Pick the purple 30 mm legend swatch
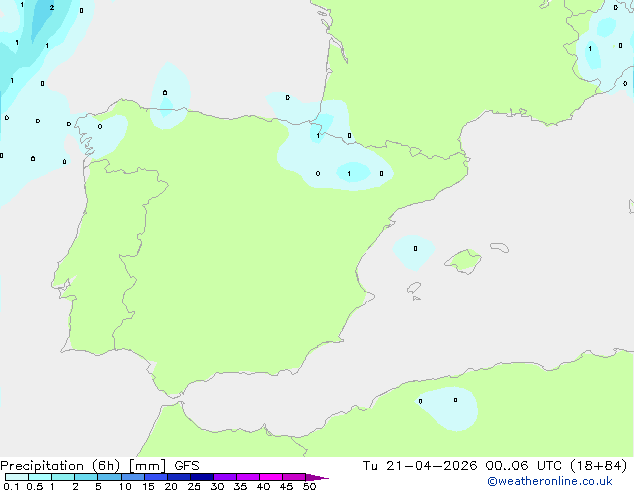Screen dimensions: 634x490 tap(225, 477)
